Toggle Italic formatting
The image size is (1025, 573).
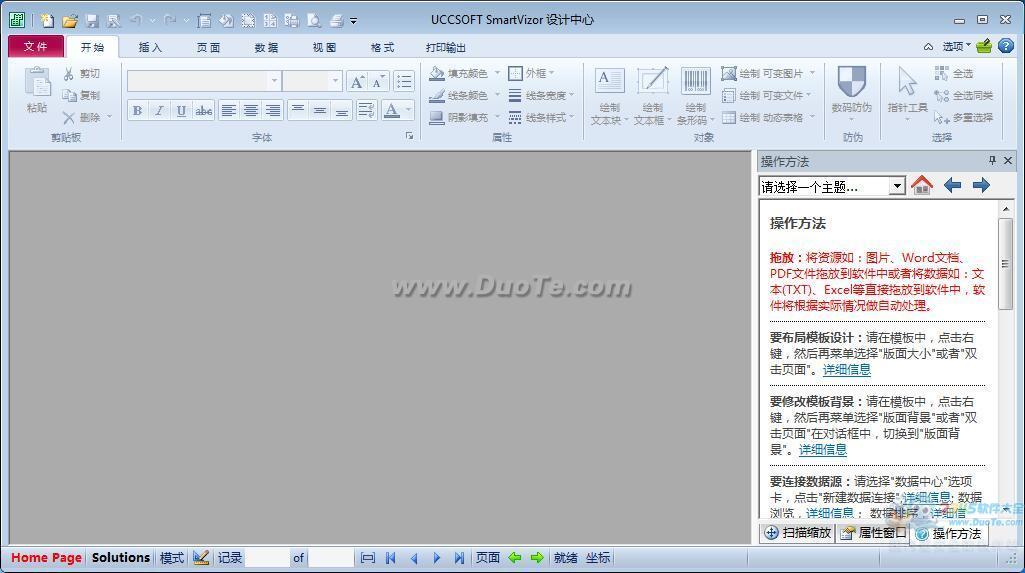[159, 110]
